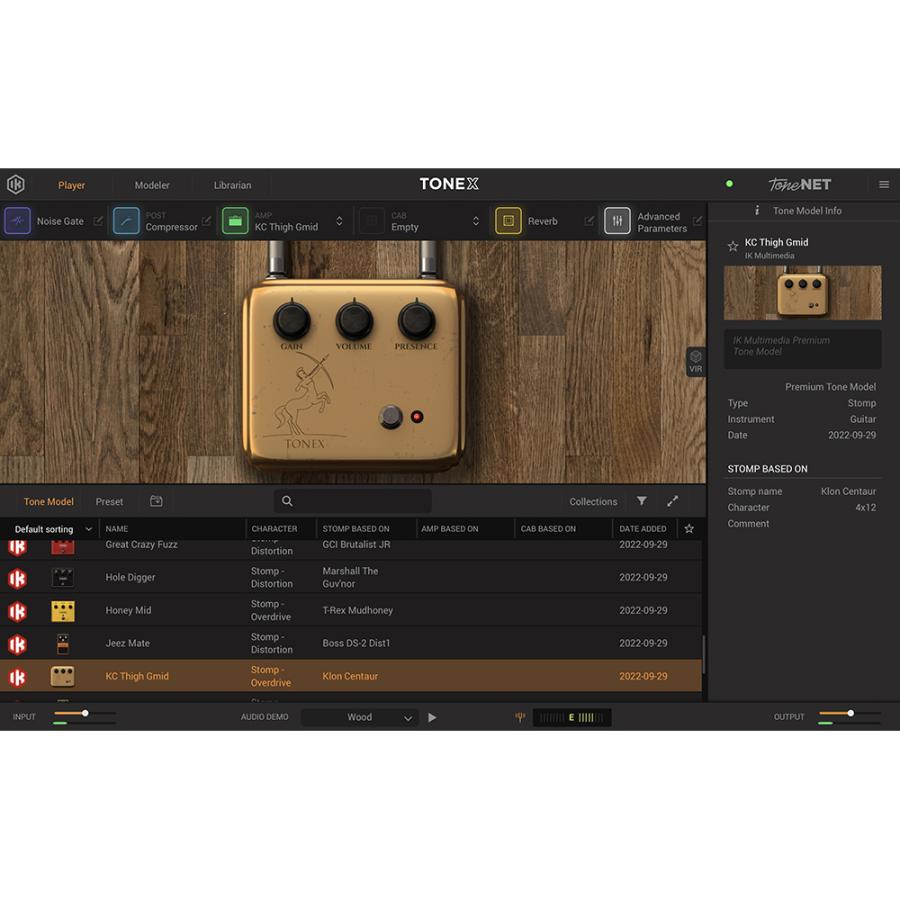This screenshot has height=900, width=900.
Task: Click the Collections button
Action: pyautogui.click(x=593, y=502)
